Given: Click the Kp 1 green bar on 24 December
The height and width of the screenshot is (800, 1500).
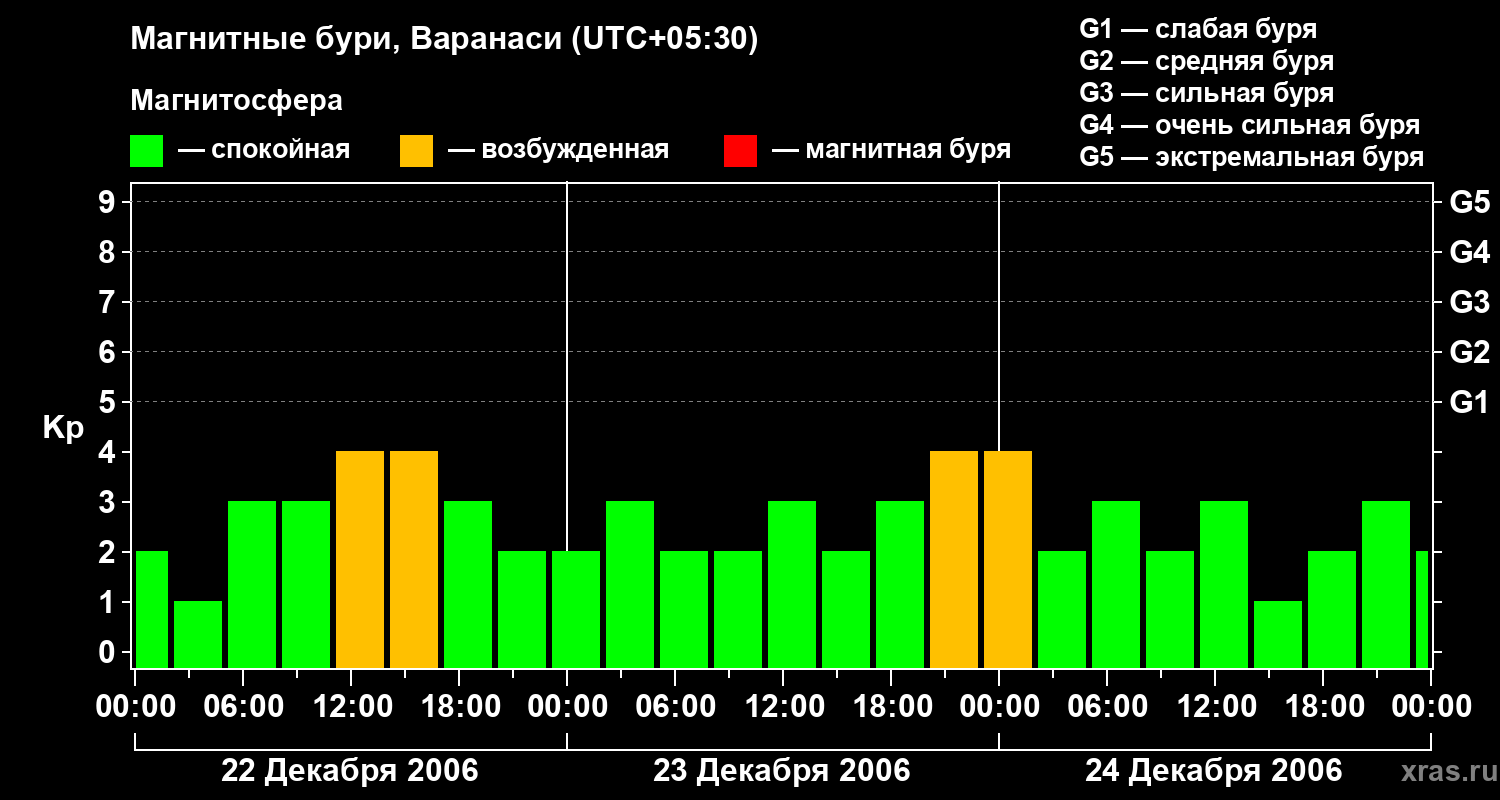Looking at the screenshot, I should click(x=1278, y=634).
